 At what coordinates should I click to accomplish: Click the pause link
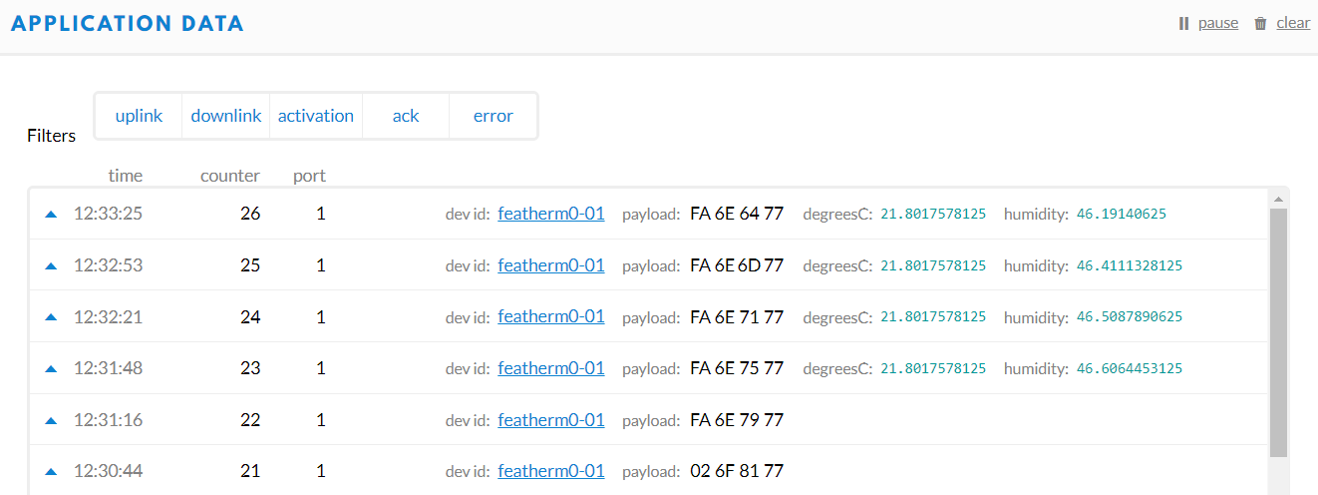pyautogui.click(x=1218, y=23)
